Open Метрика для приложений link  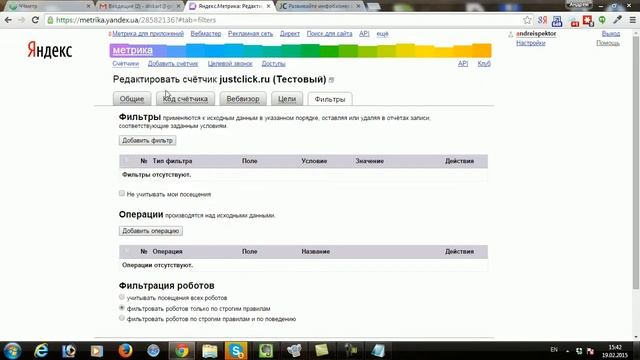[148, 34]
